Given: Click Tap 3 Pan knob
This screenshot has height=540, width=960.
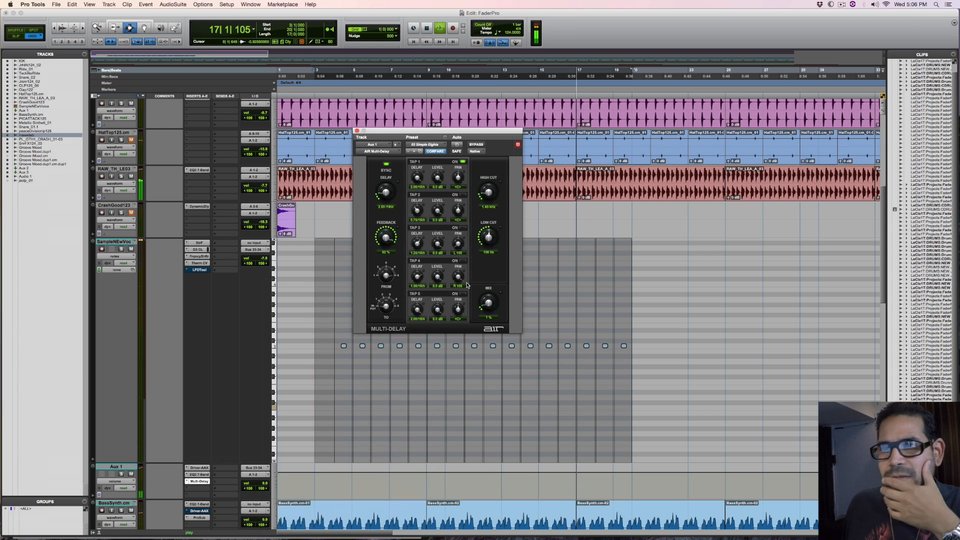Looking at the screenshot, I should coord(458,244).
